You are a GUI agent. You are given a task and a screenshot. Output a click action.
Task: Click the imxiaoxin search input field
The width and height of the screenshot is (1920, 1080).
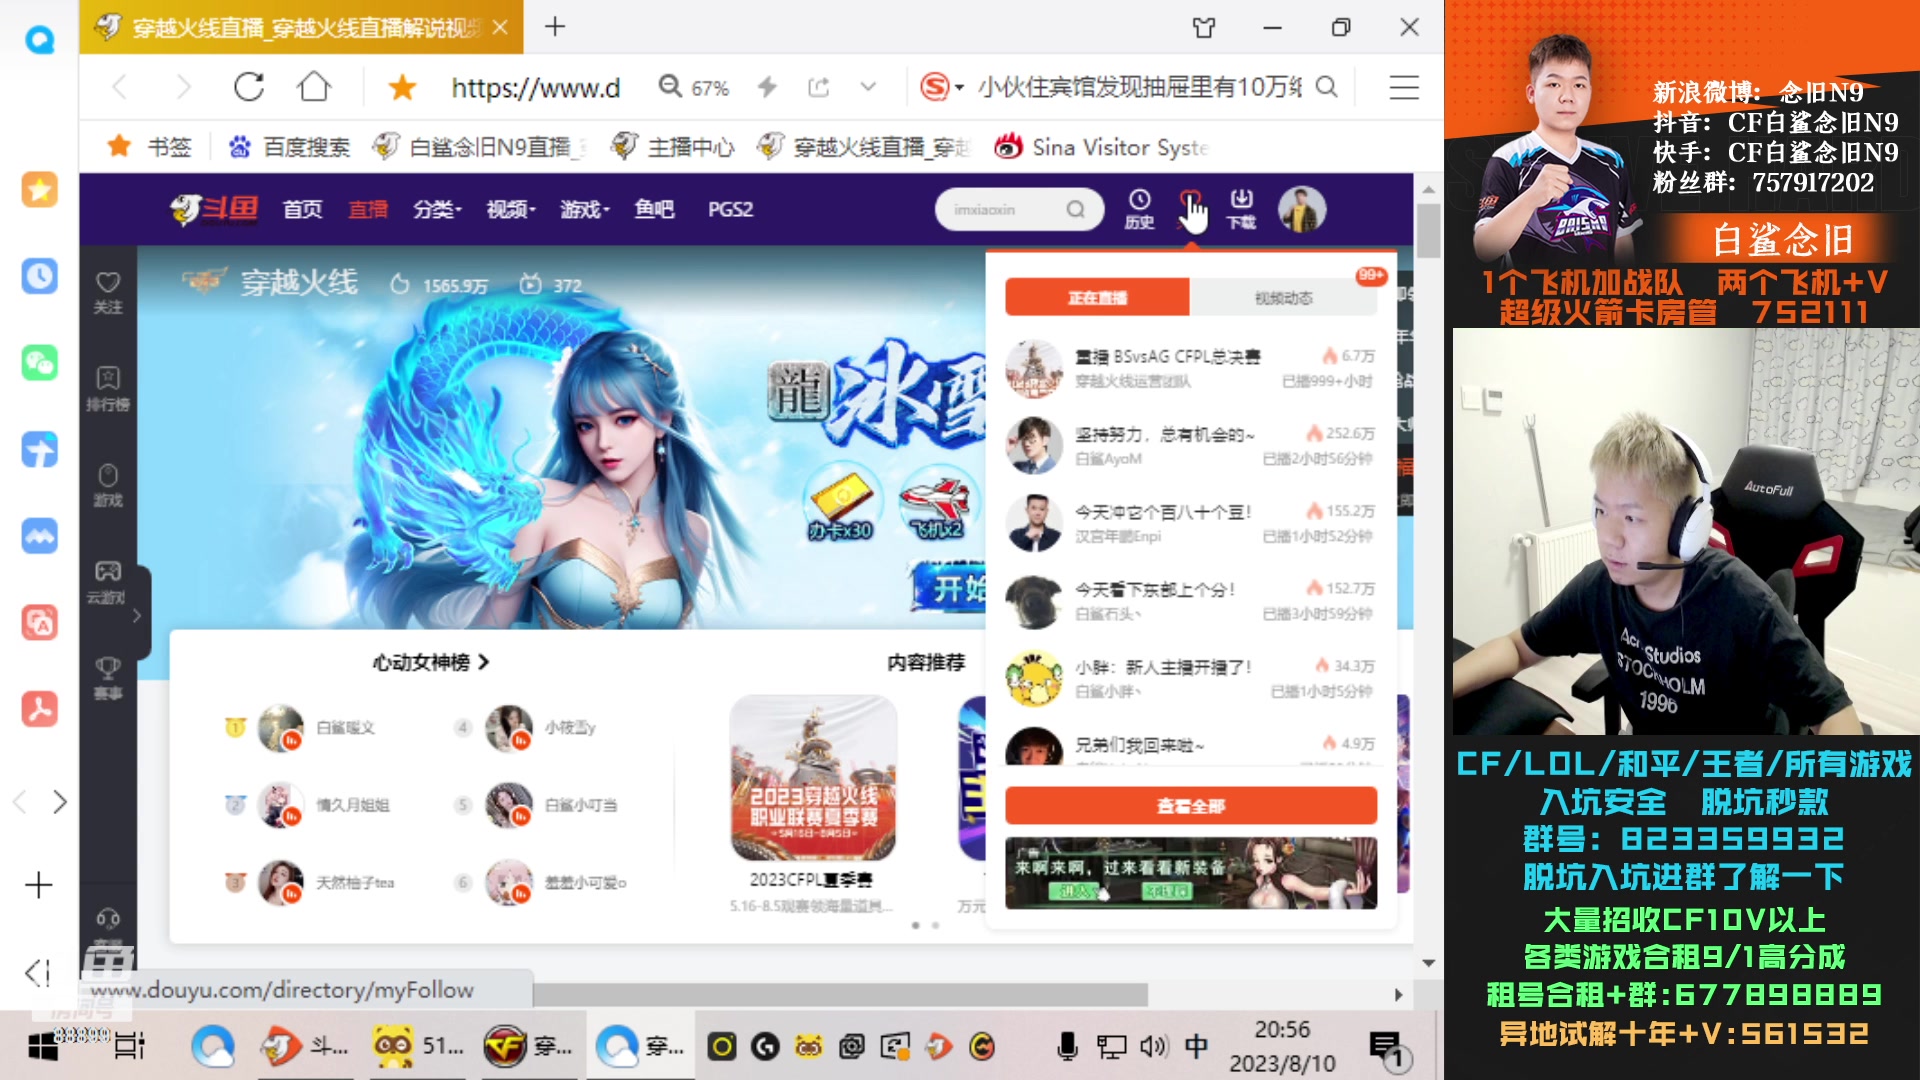coord(1005,209)
